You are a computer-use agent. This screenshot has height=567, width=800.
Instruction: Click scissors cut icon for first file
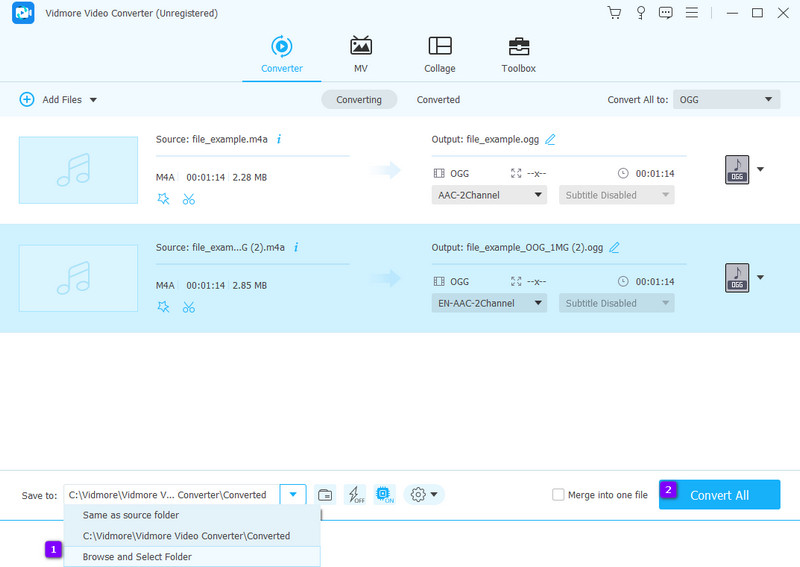188,198
